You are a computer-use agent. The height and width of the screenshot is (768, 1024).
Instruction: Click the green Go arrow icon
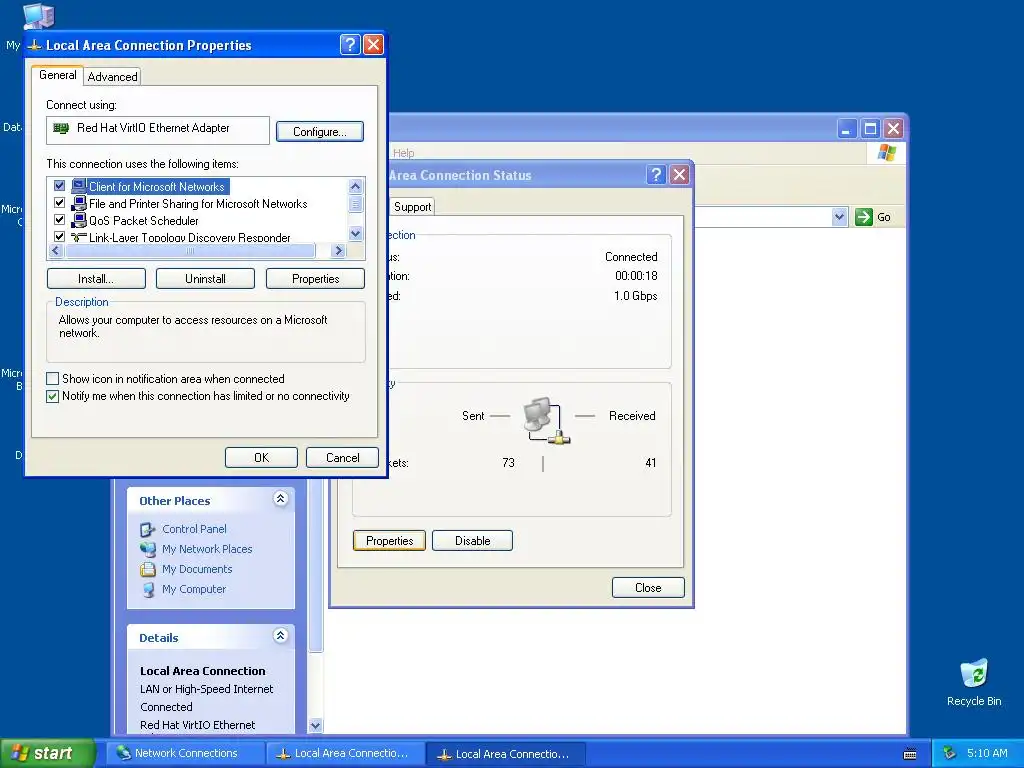pyautogui.click(x=864, y=217)
